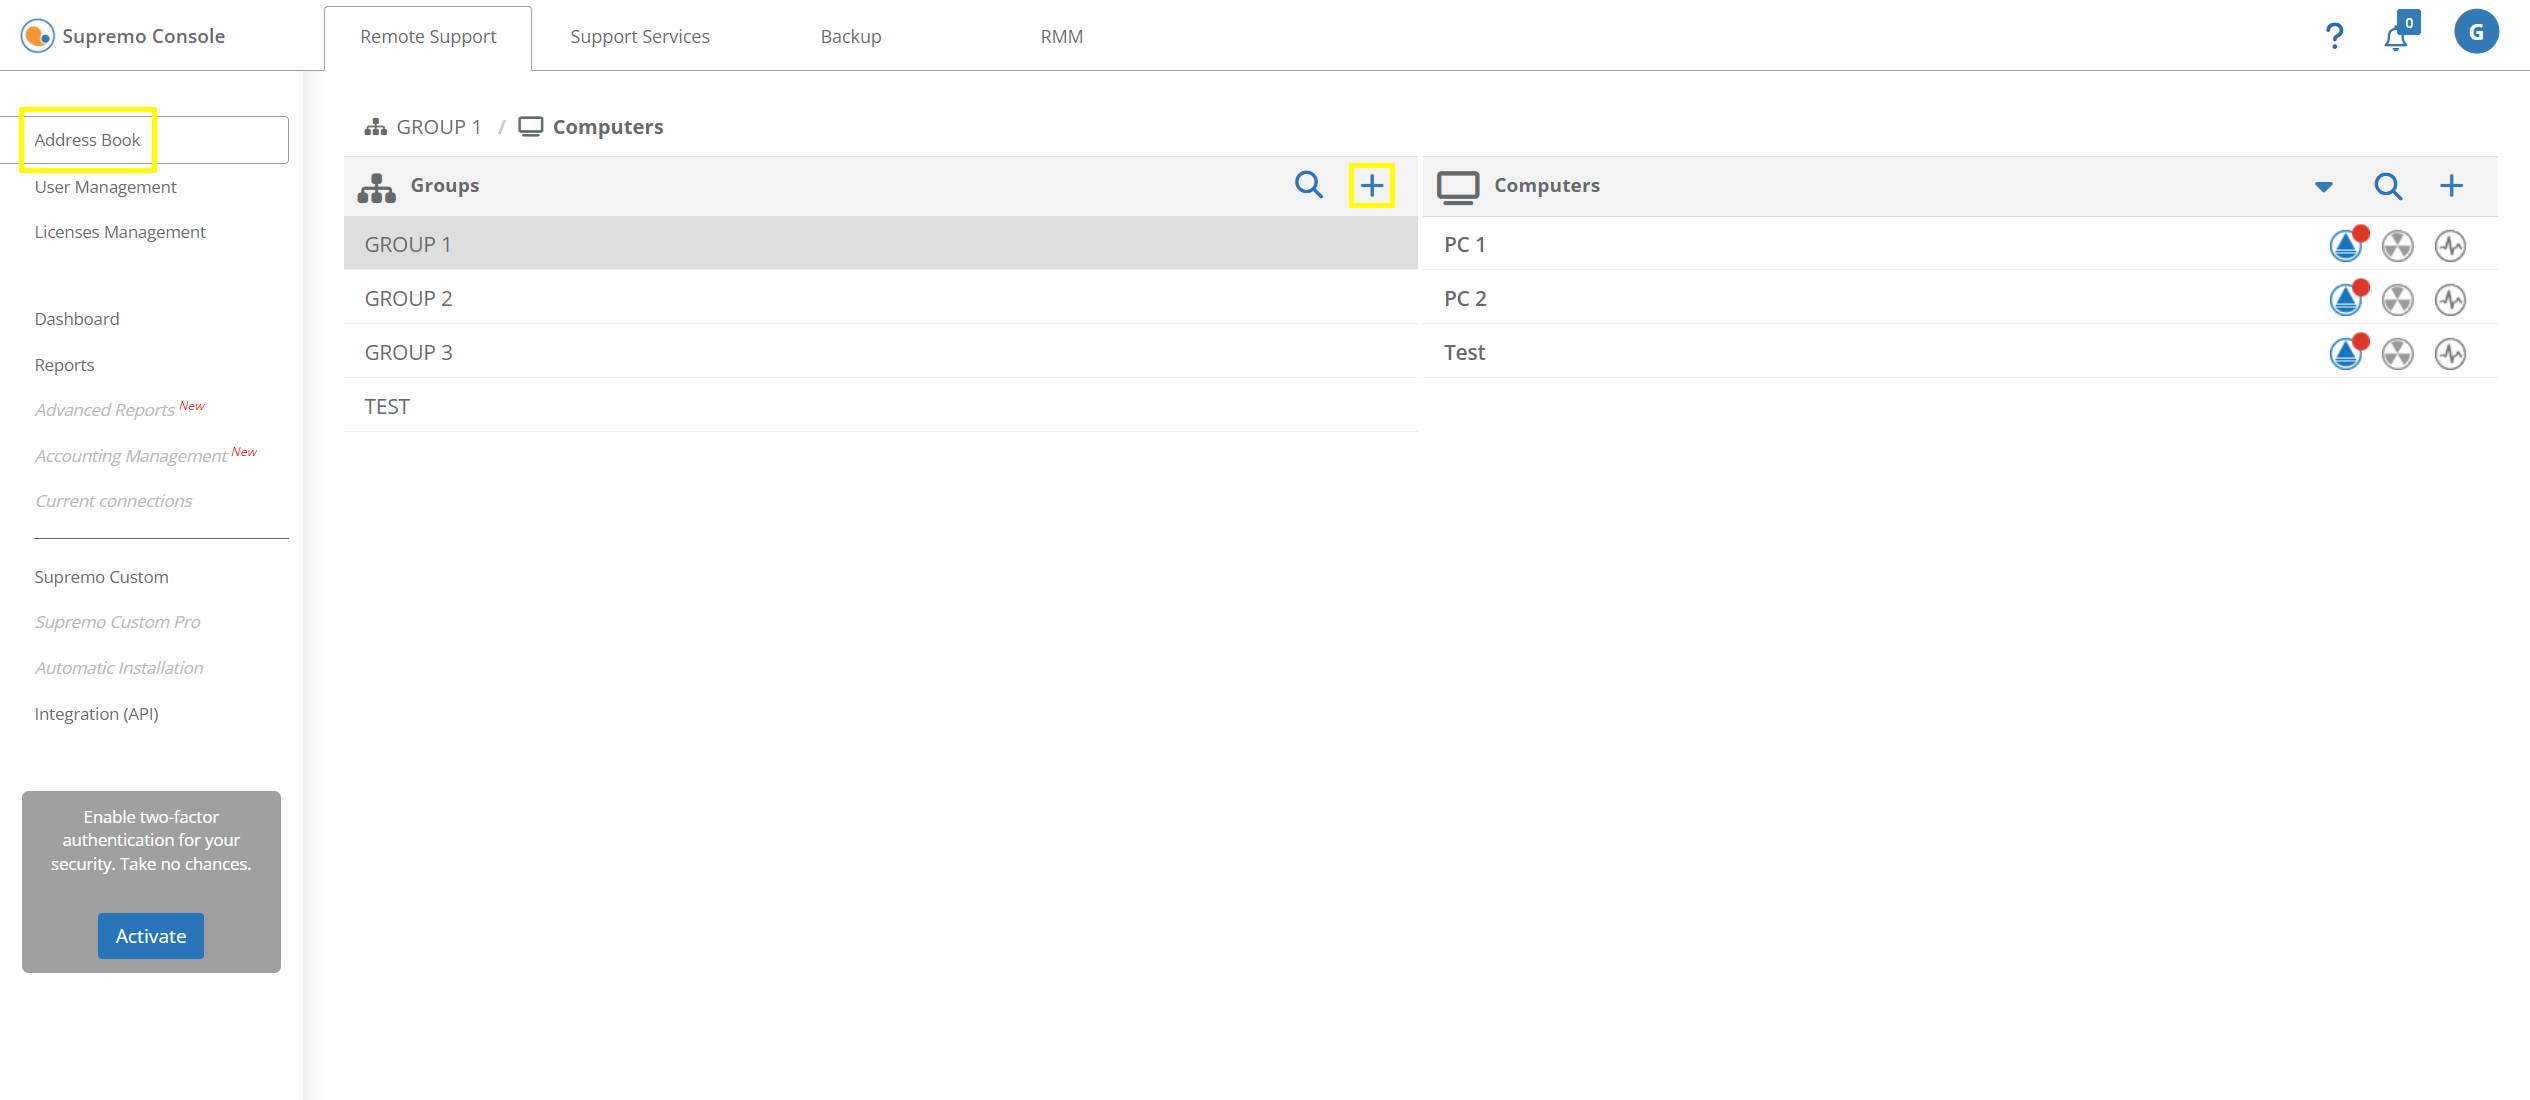
Task: Add a new computer with plus icon
Action: [2451, 185]
